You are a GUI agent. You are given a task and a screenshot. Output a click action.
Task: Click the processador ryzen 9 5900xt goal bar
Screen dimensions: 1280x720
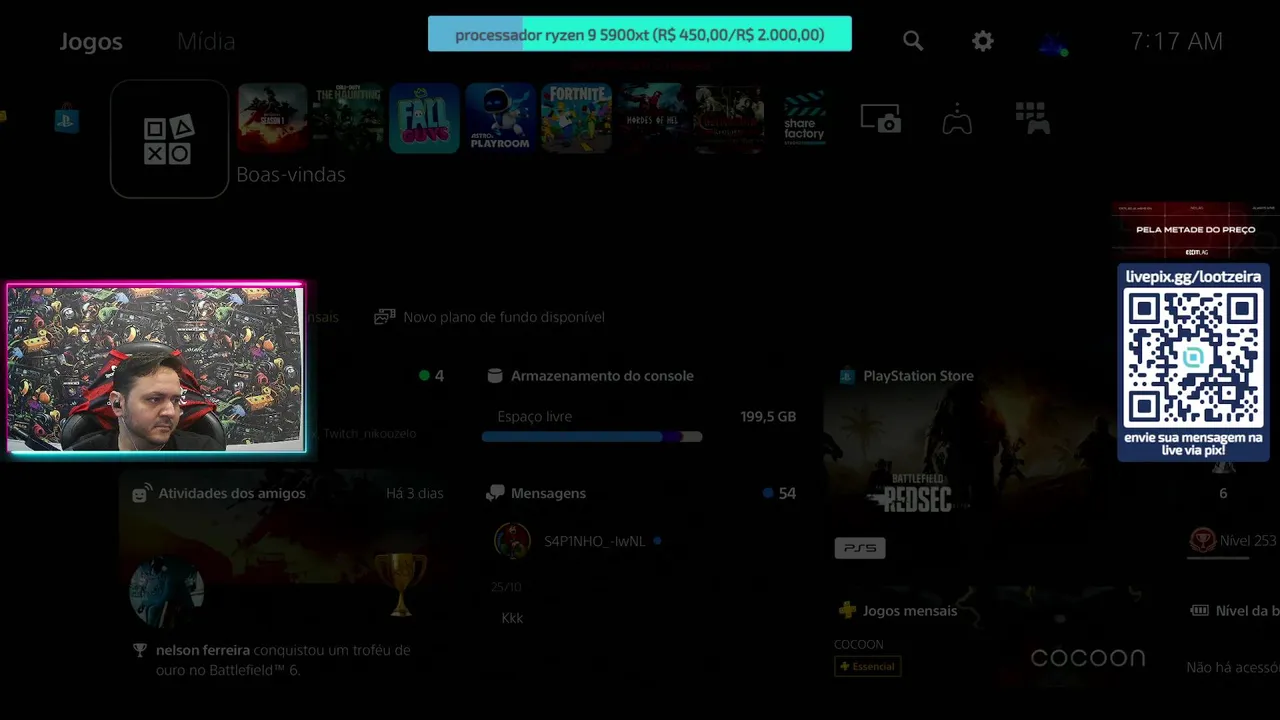[x=640, y=34]
